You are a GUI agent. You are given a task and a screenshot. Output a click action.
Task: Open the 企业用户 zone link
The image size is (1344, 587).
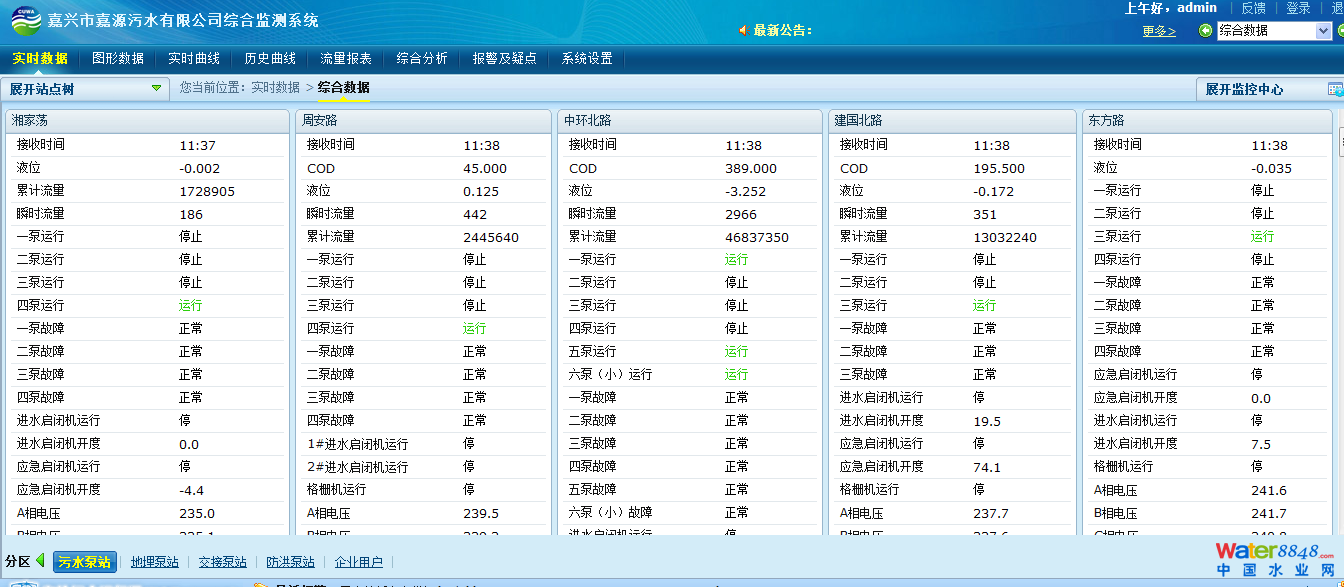click(x=358, y=562)
